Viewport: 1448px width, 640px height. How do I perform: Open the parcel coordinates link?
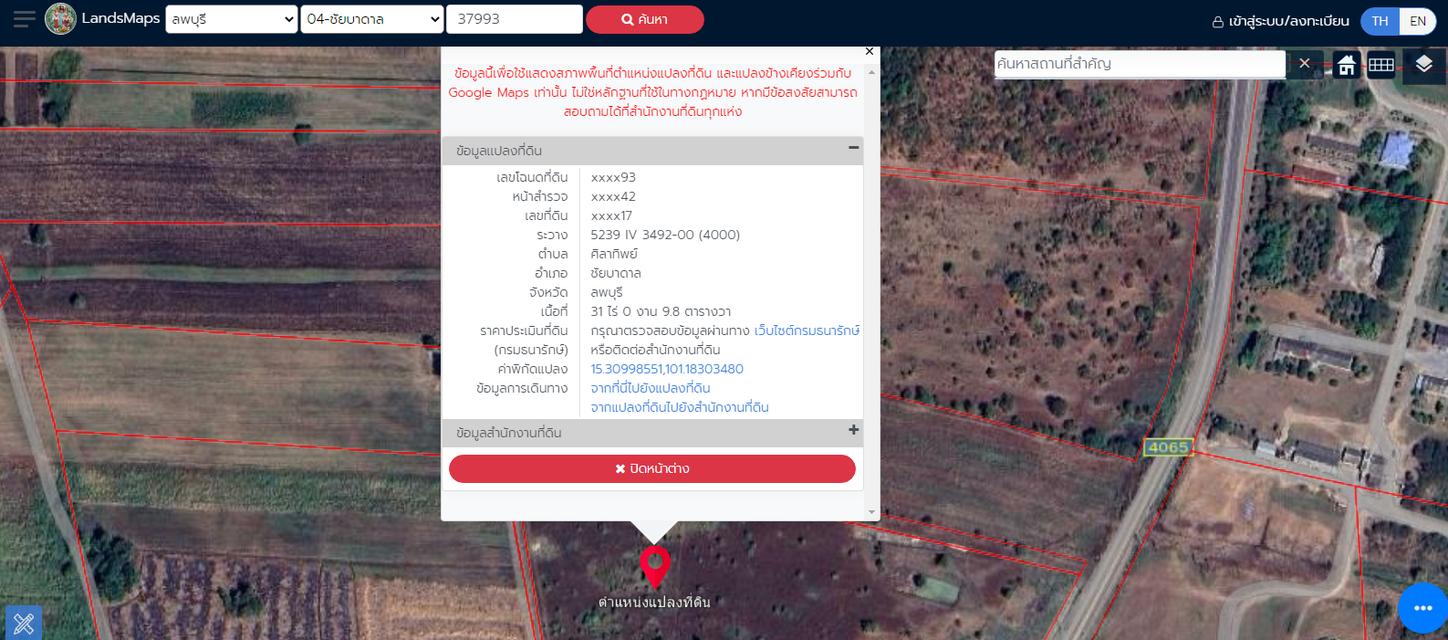(667, 369)
